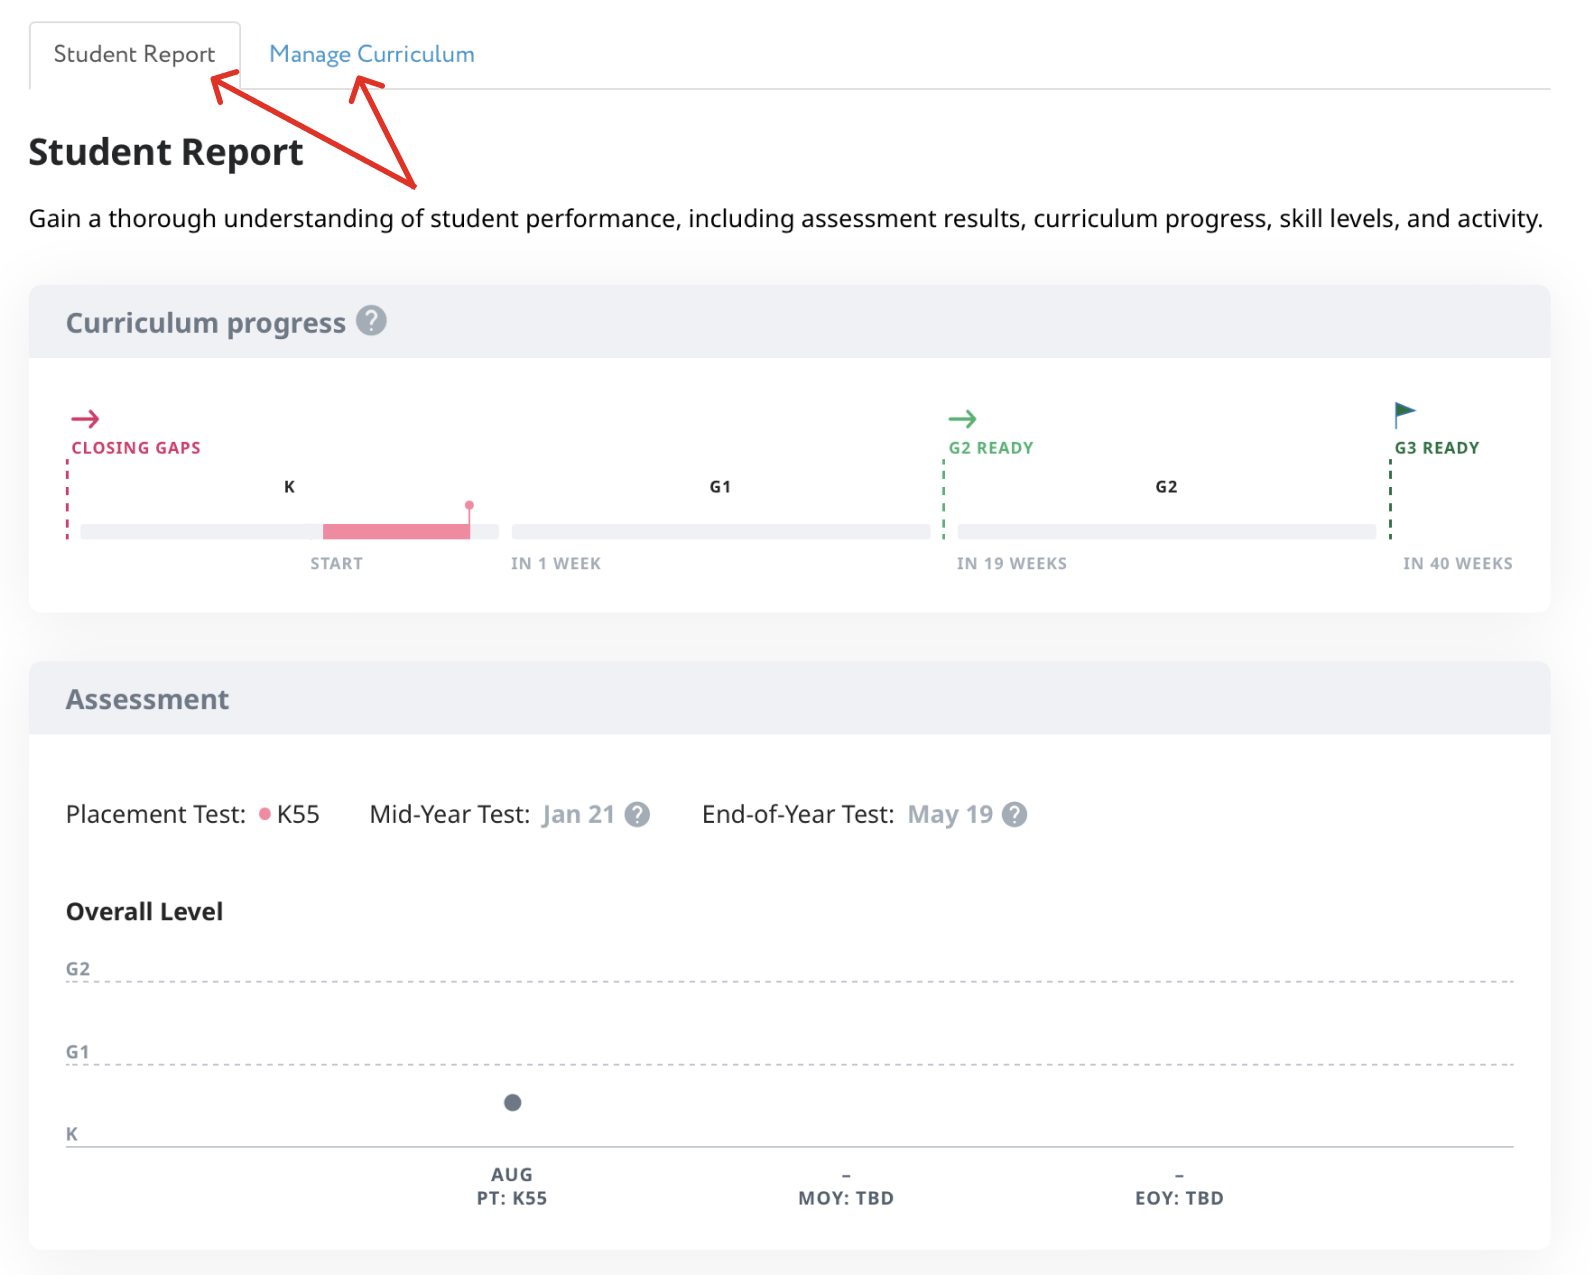
Task: Click the pink dot beside K55
Action: 265,814
